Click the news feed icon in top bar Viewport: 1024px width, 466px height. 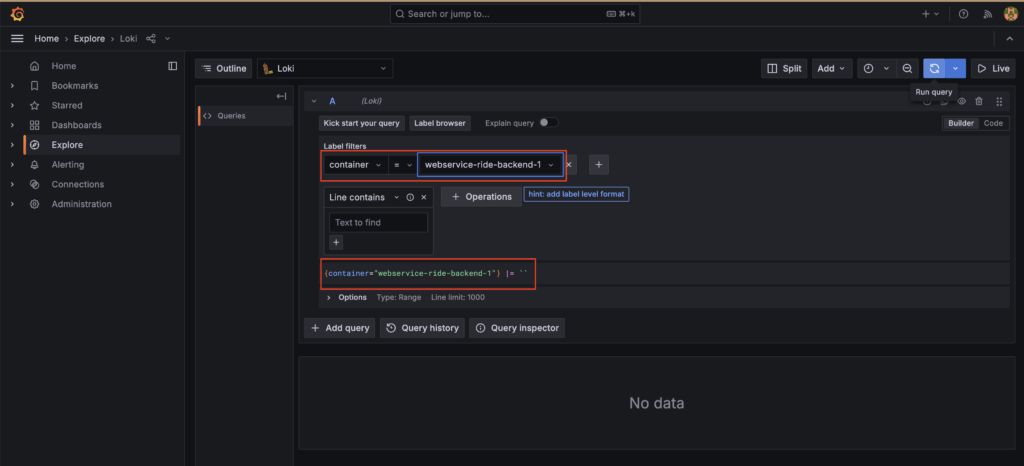986,14
